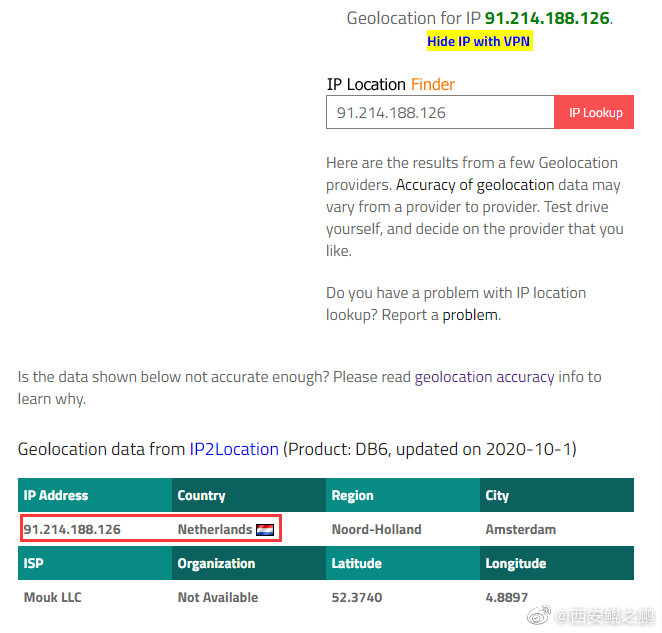Screen dimensions: 662x633
Task: Click the Netherlands flag icon
Action: 265,530
